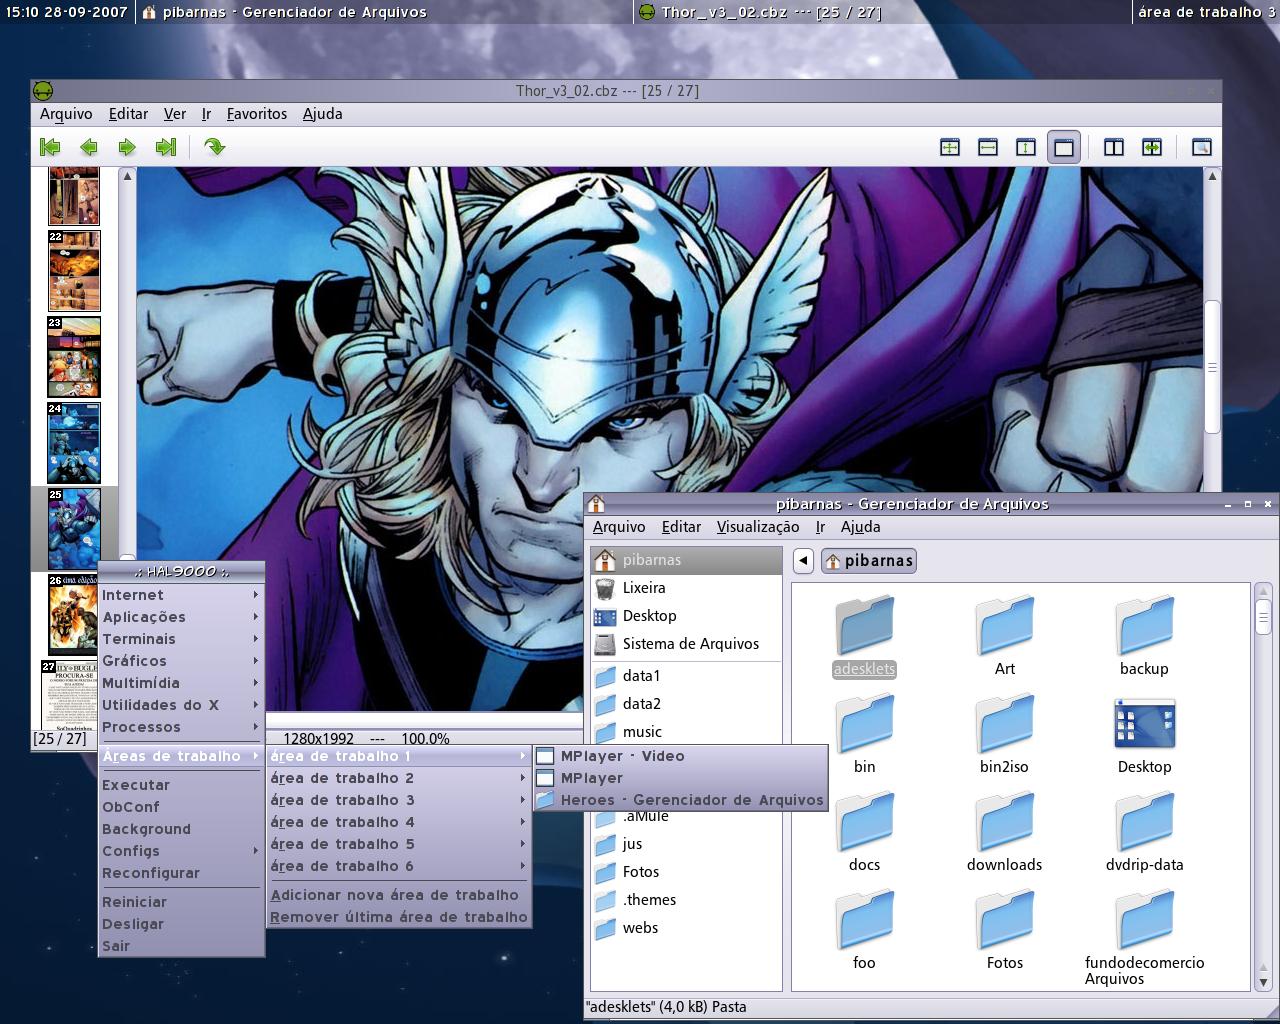Open Ajuda menu in comic viewer
Screen dimensions: 1280x1024
[323, 114]
